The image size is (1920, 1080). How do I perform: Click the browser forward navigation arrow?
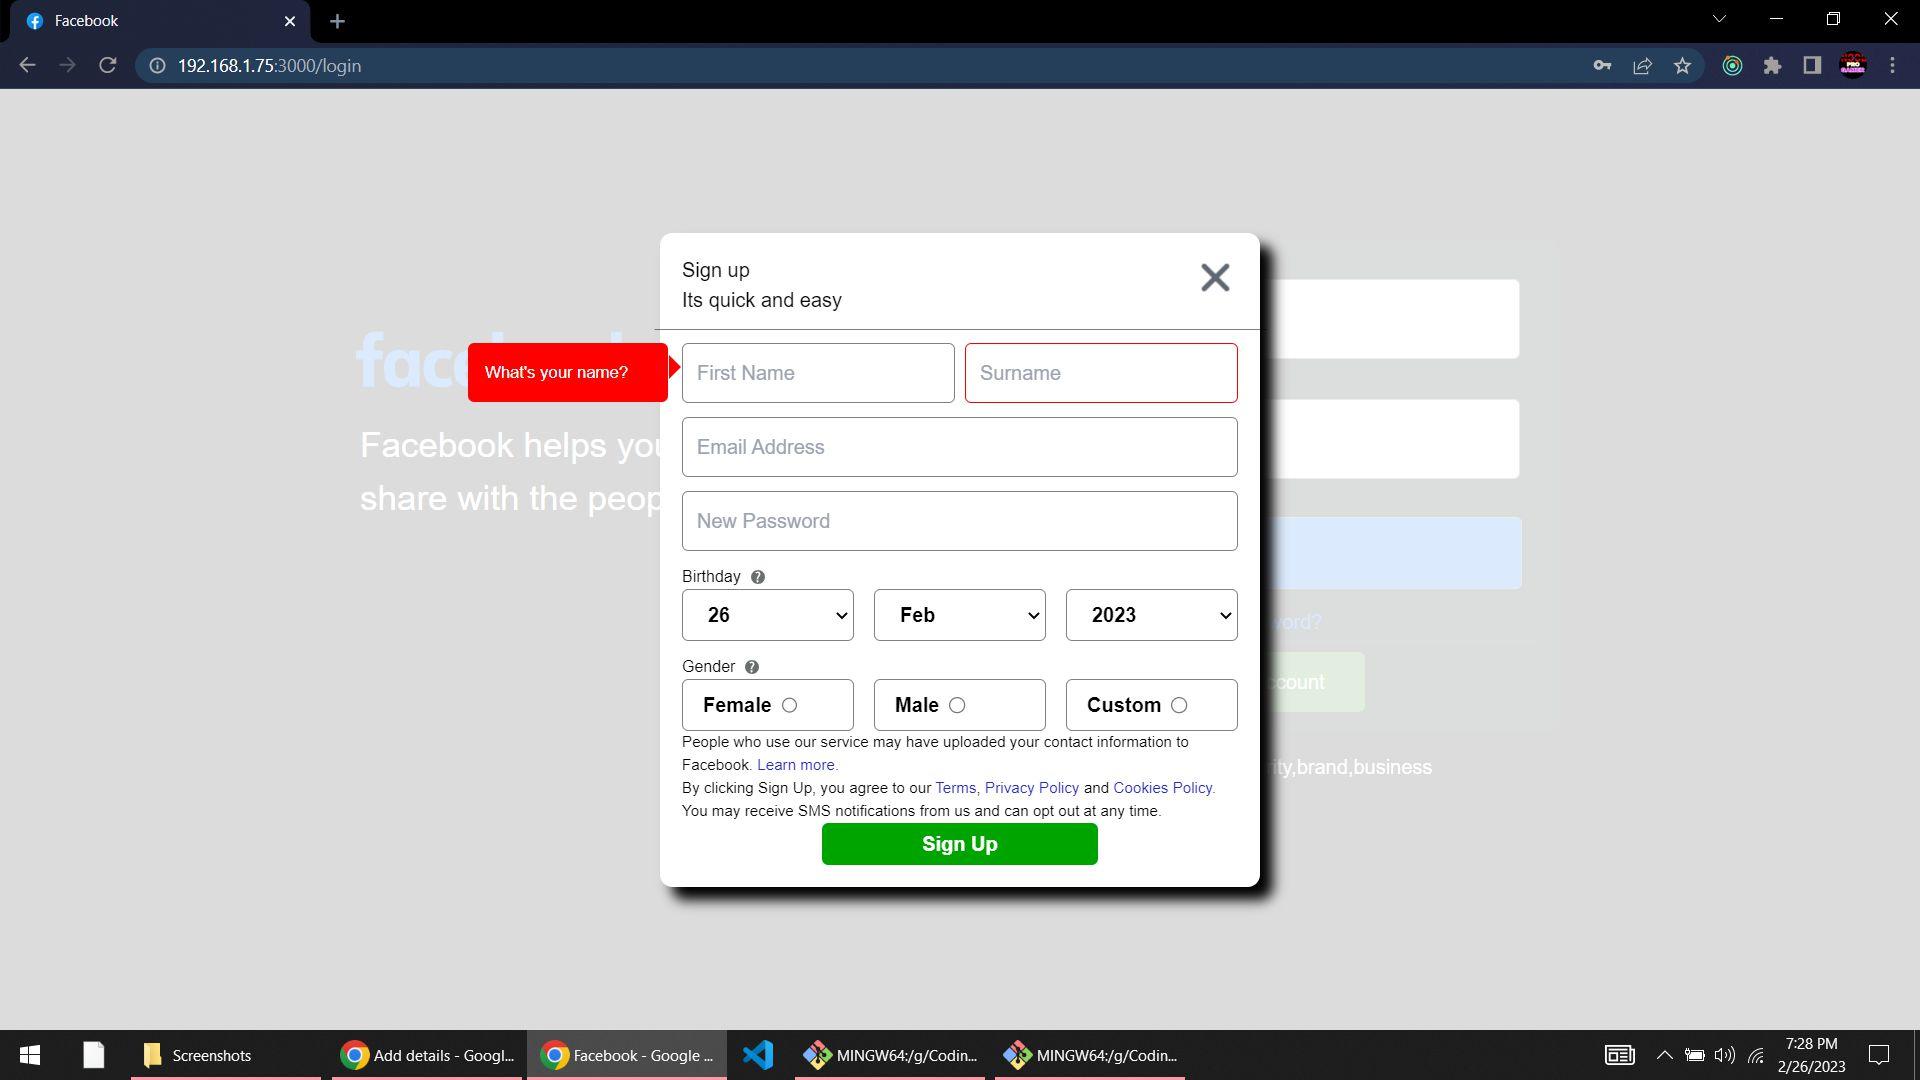click(67, 65)
